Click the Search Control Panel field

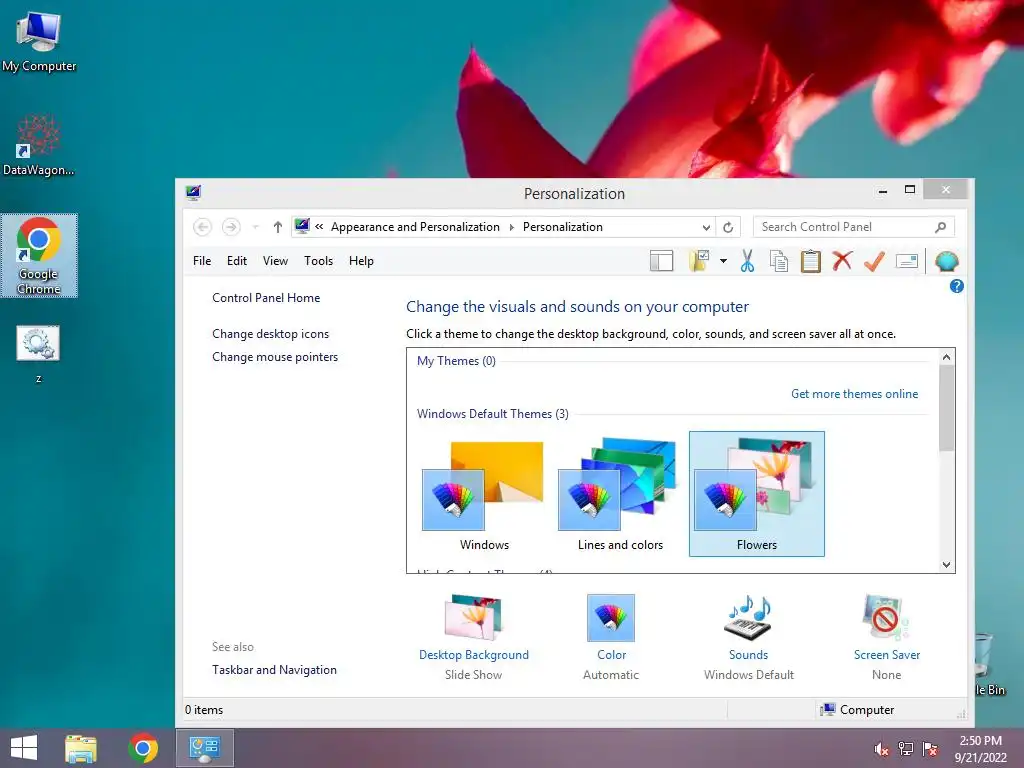(x=854, y=227)
